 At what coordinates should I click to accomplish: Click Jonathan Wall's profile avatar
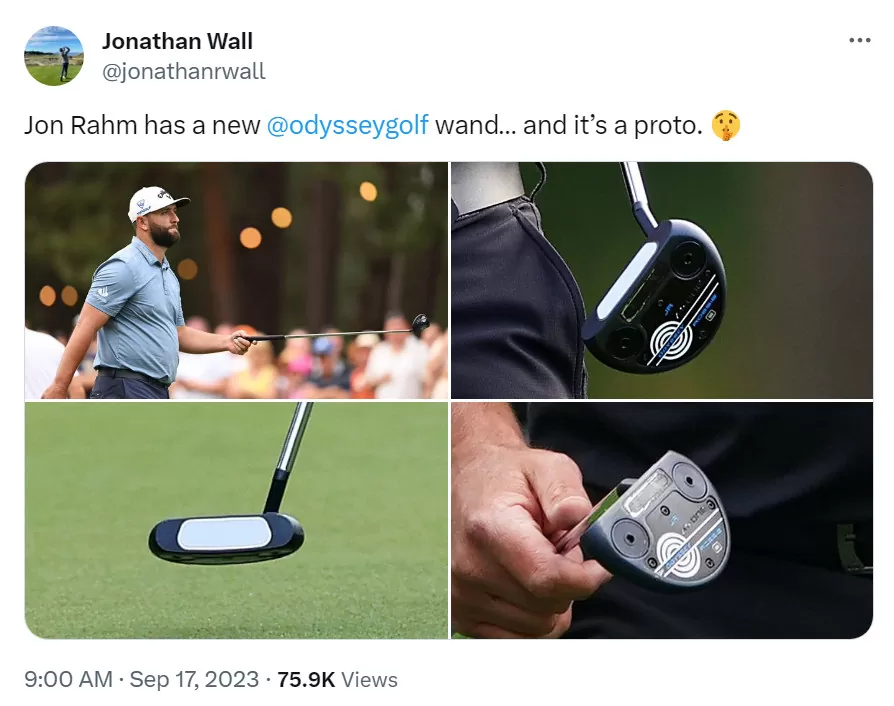click(x=54, y=56)
